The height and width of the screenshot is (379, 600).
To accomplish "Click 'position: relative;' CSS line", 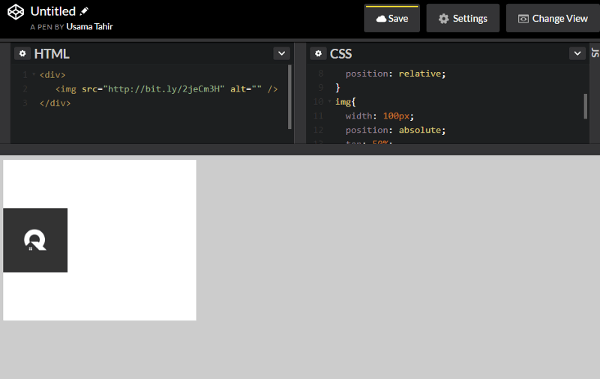I will point(396,74).
